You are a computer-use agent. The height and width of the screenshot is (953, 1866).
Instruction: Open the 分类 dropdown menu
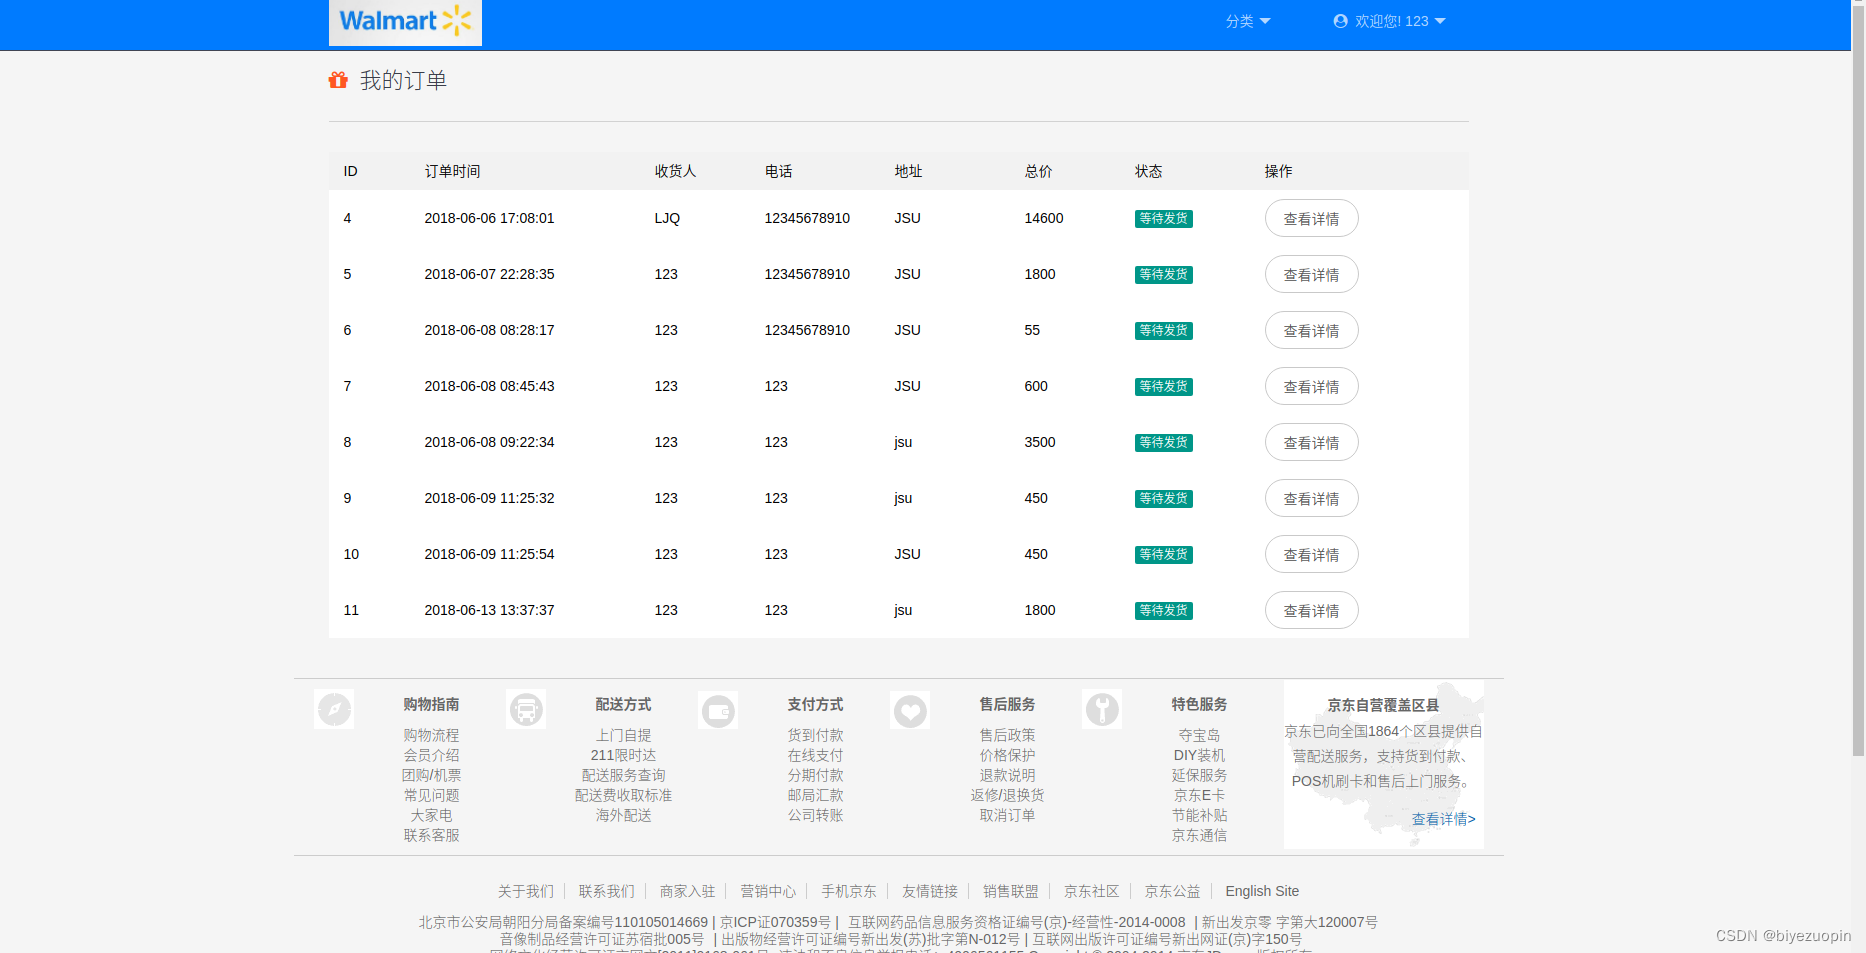[x=1248, y=21]
